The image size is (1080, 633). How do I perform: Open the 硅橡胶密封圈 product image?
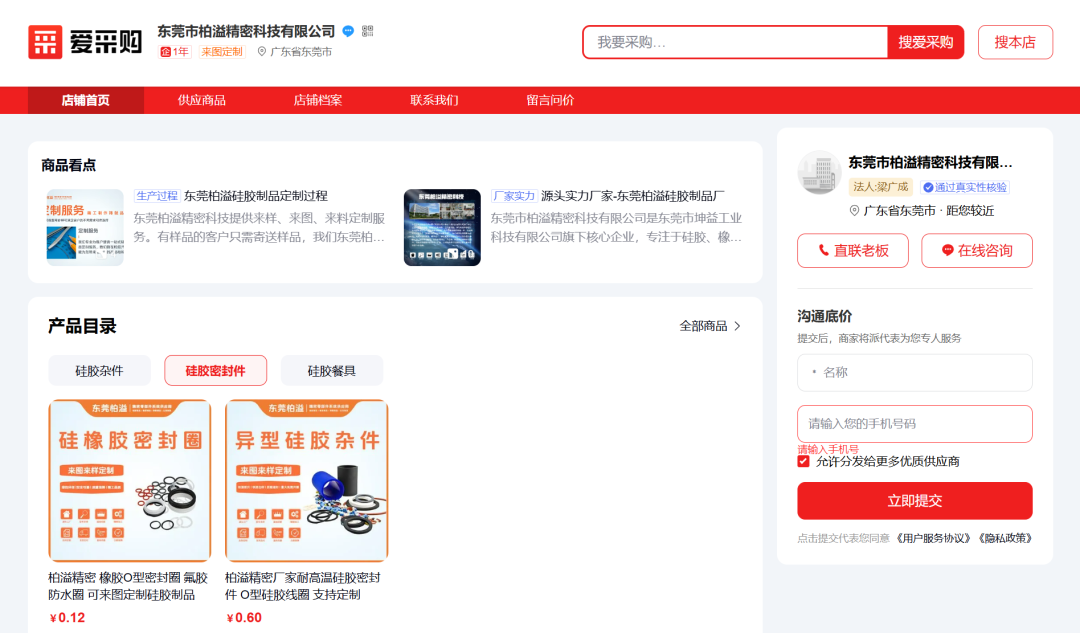pyautogui.click(x=129, y=481)
